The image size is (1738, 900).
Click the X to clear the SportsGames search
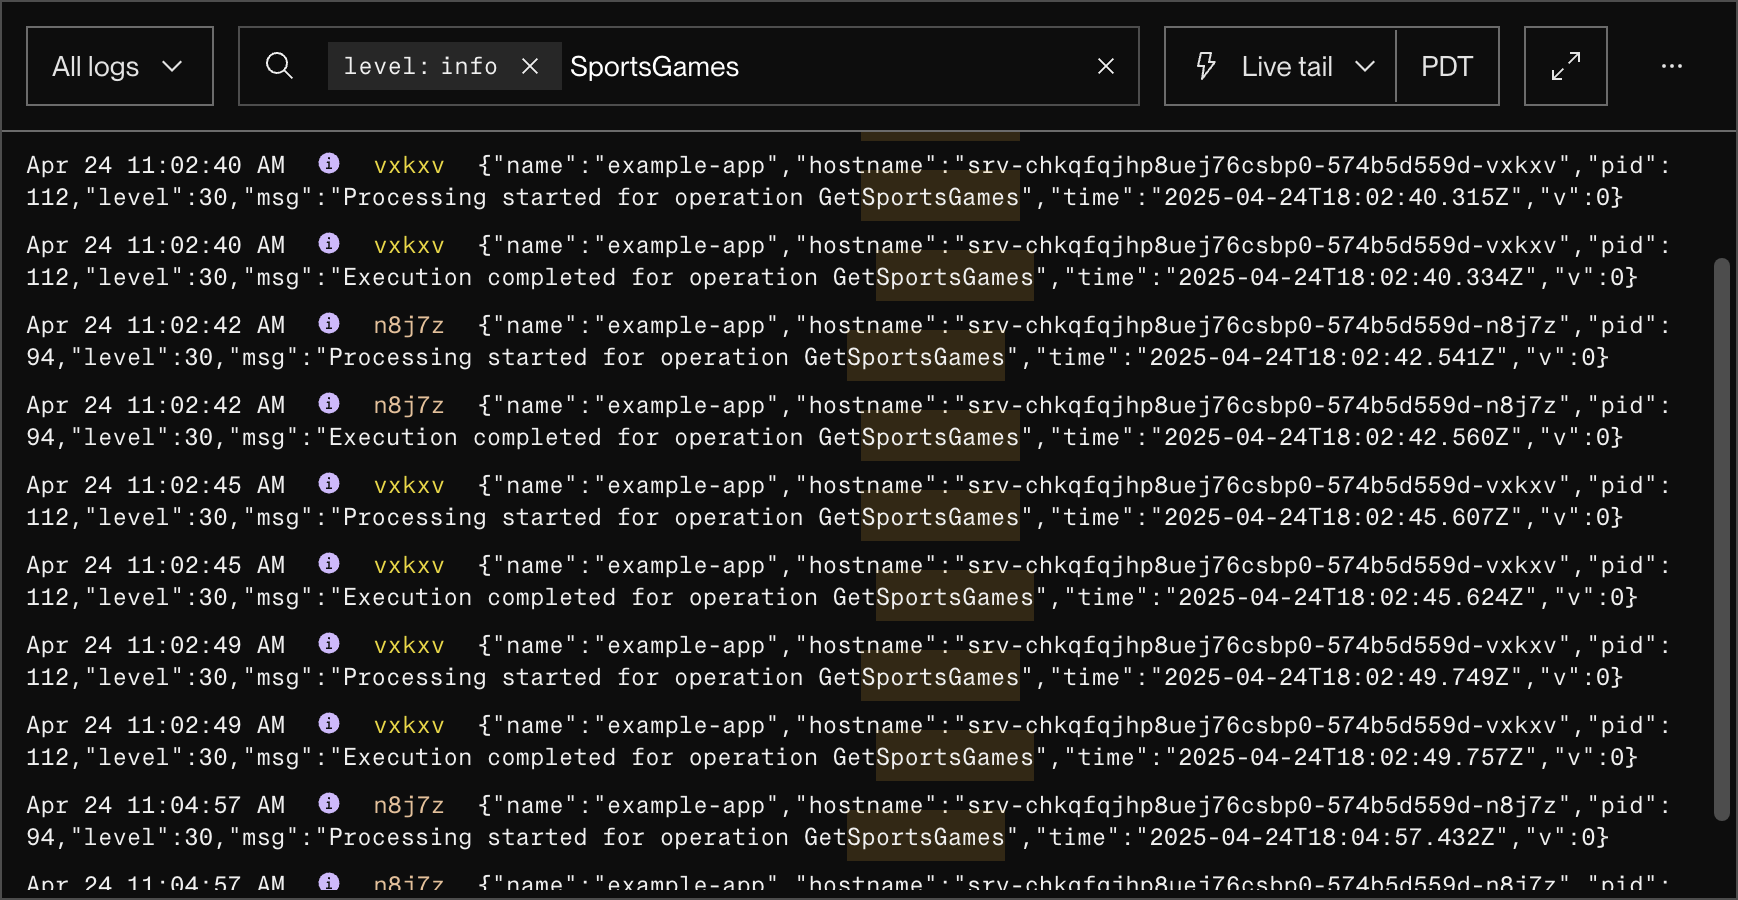point(1106,66)
